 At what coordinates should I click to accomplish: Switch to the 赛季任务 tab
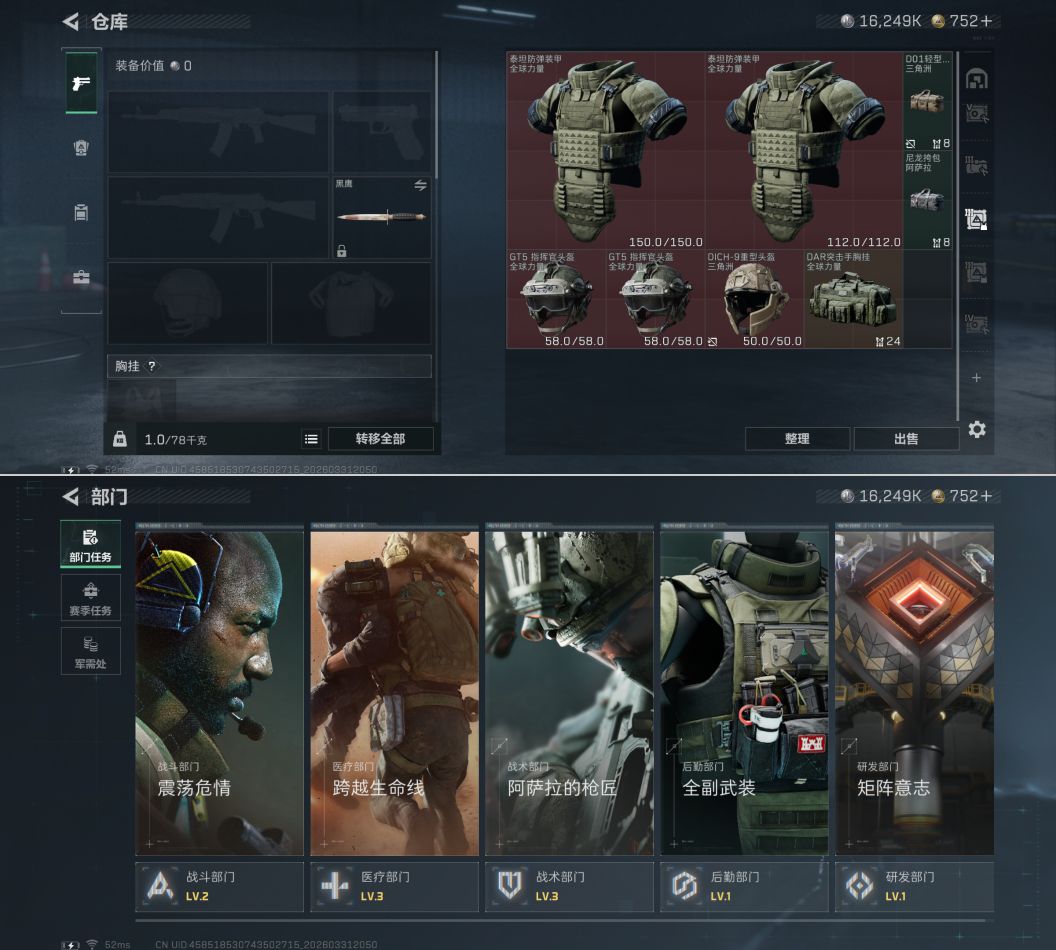[x=90, y=597]
